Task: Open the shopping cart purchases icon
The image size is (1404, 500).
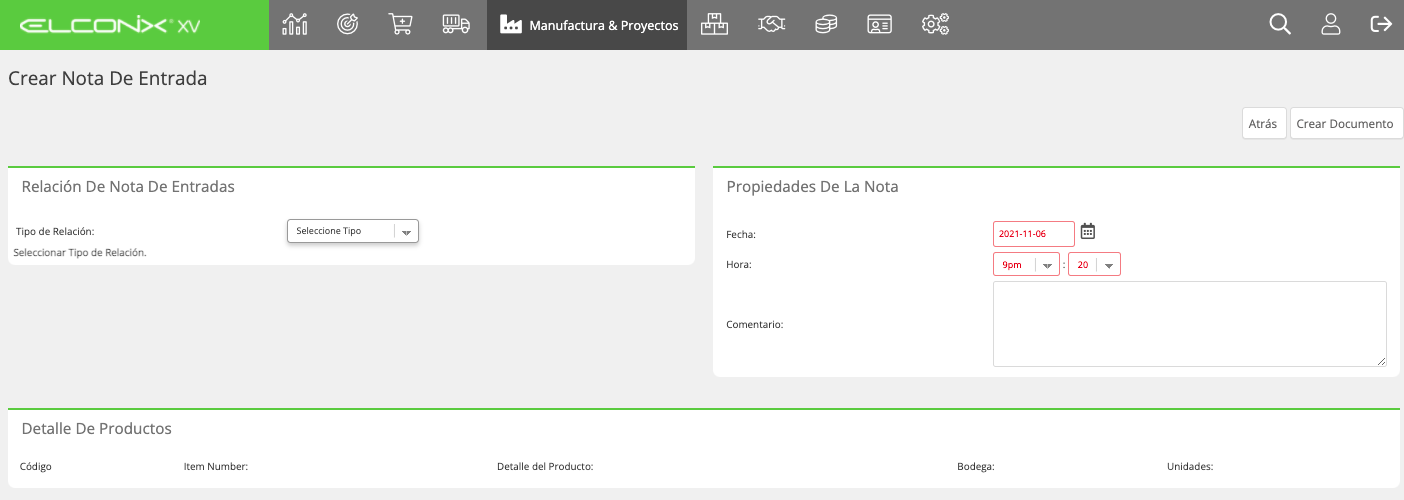Action: [401, 24]
